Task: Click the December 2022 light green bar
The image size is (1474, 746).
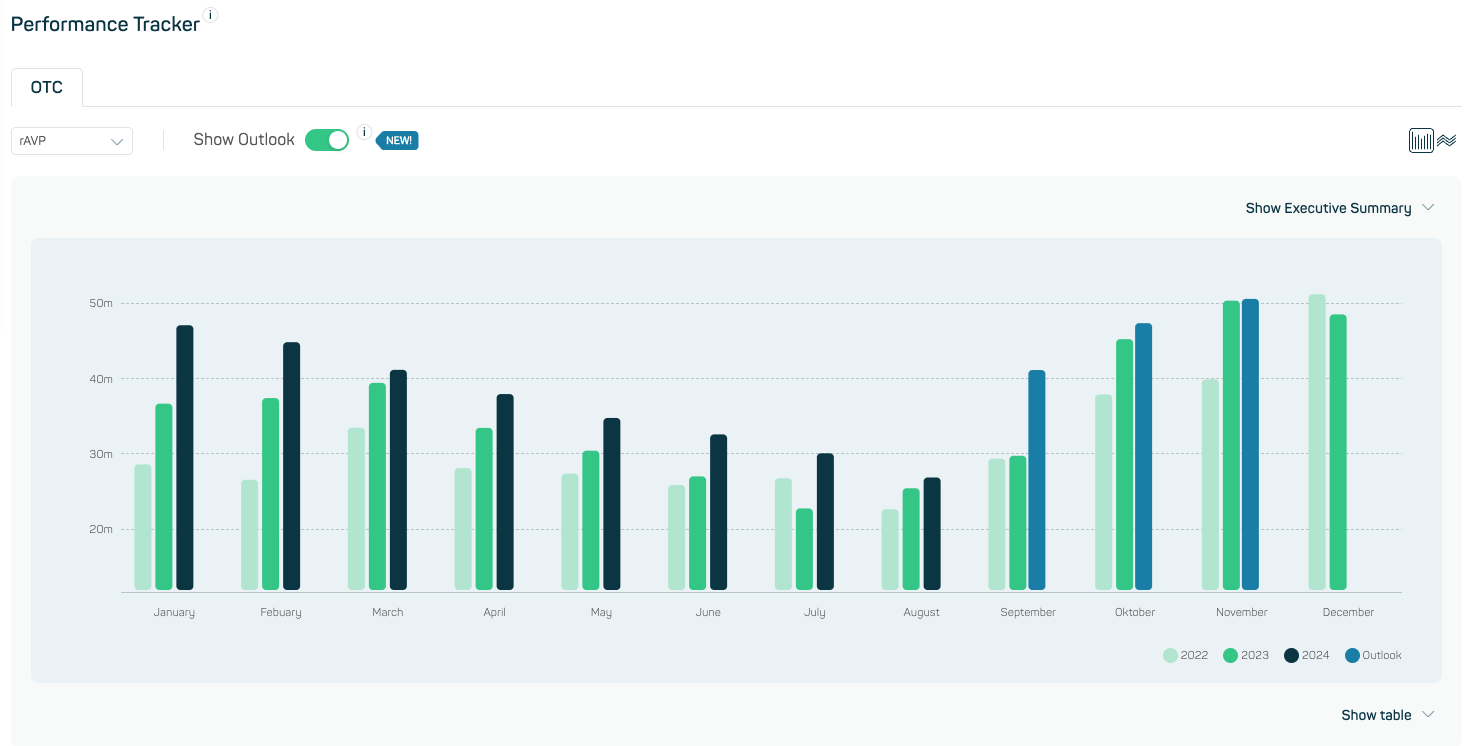Action: [1317, 442]
